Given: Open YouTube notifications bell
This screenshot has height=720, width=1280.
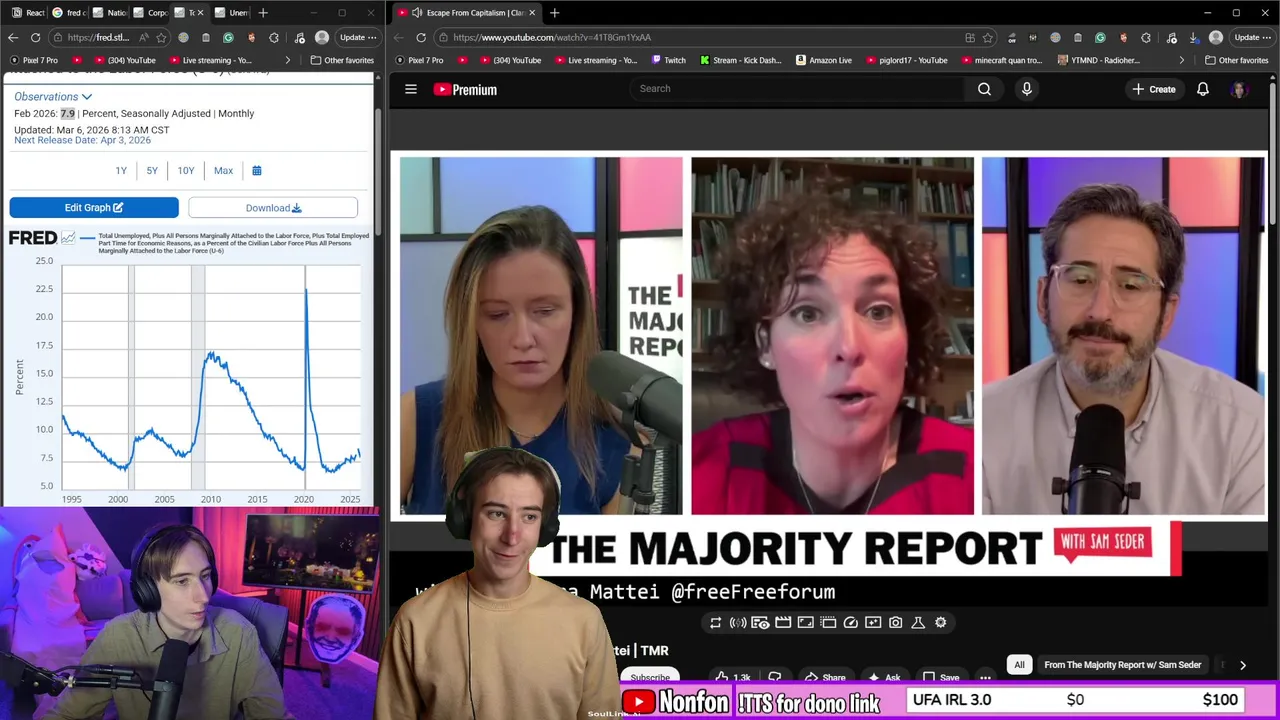Looking at the screenshot, I should coord(1203,89).
